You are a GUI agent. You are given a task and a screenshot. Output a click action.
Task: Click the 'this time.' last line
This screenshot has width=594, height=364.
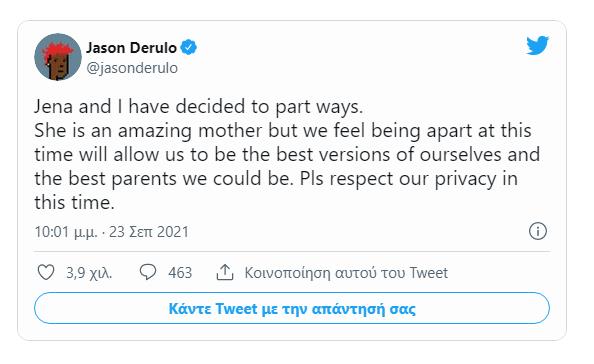pos(74,202)
